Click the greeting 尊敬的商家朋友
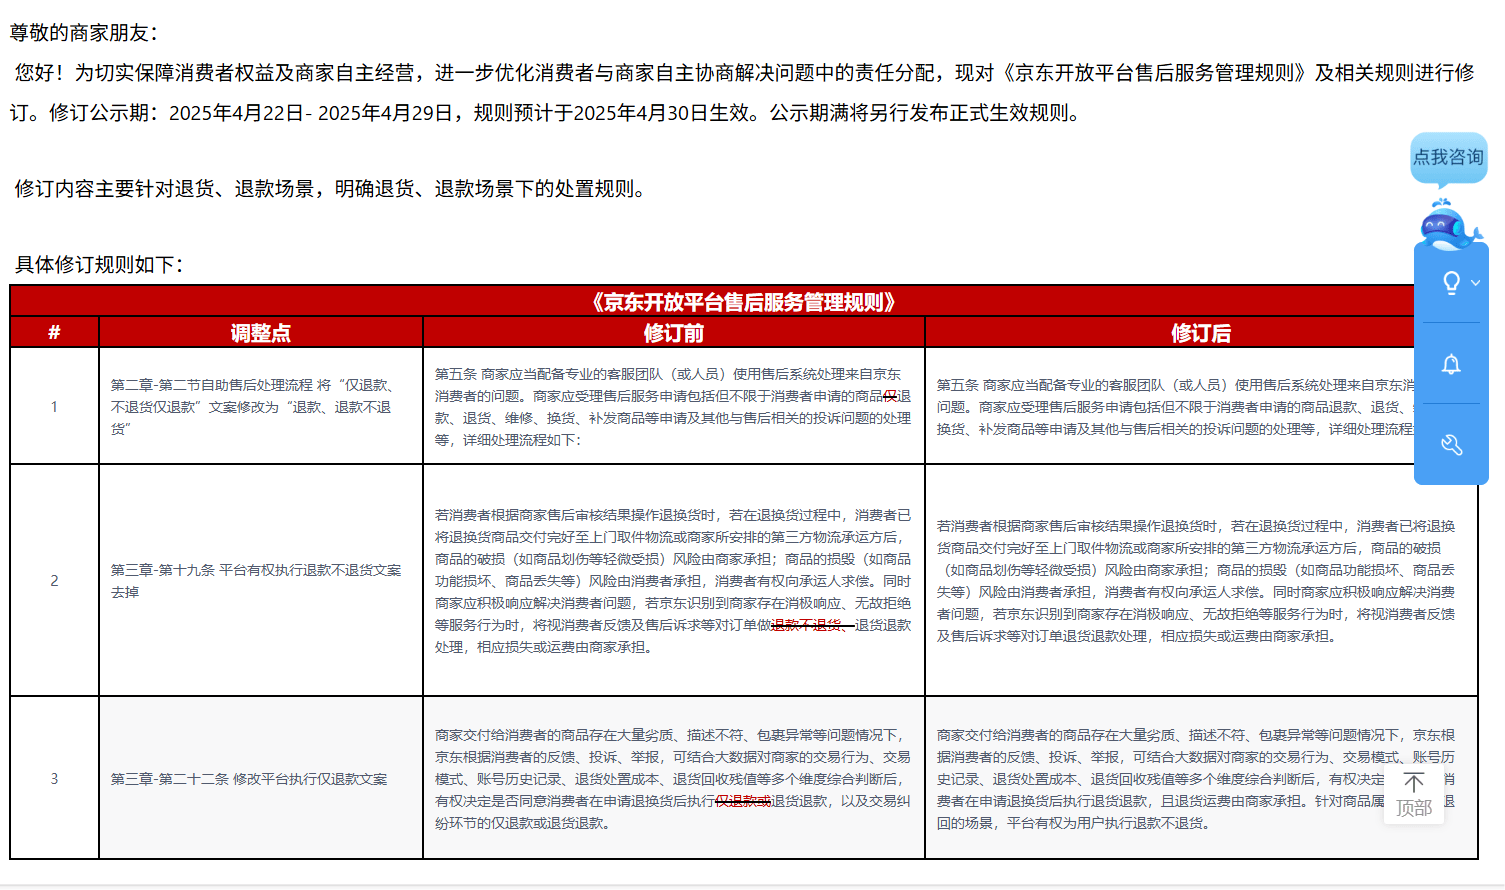Image resolution: width=1505 pixels, height=890 pixels. pos(84,33)
